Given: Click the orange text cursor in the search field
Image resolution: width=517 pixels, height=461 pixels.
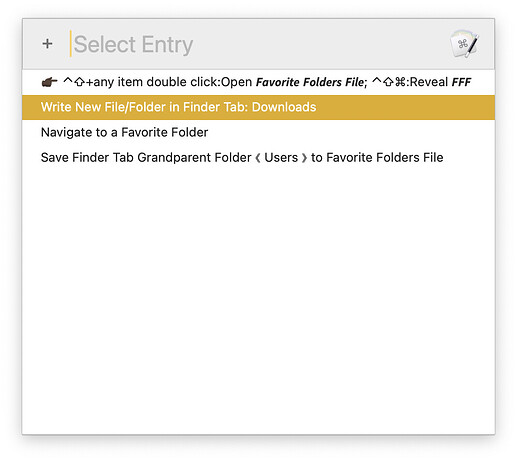Looking at the screenshot, I should [x=70, y=44].
